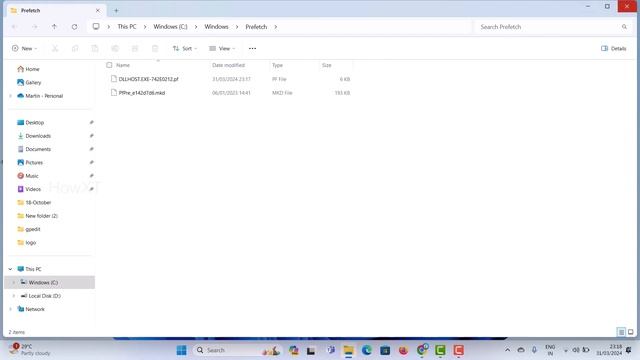Select Windows (C:) in the tree
Screen dimensions: 640x360
pos(50,282)
